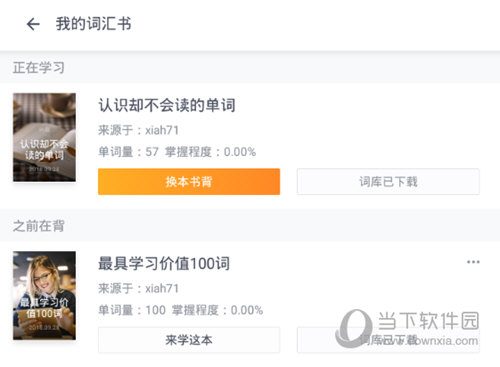Select the 正在学习 section header
This screenshot has width=500, height=367.
tap(39, 68)
